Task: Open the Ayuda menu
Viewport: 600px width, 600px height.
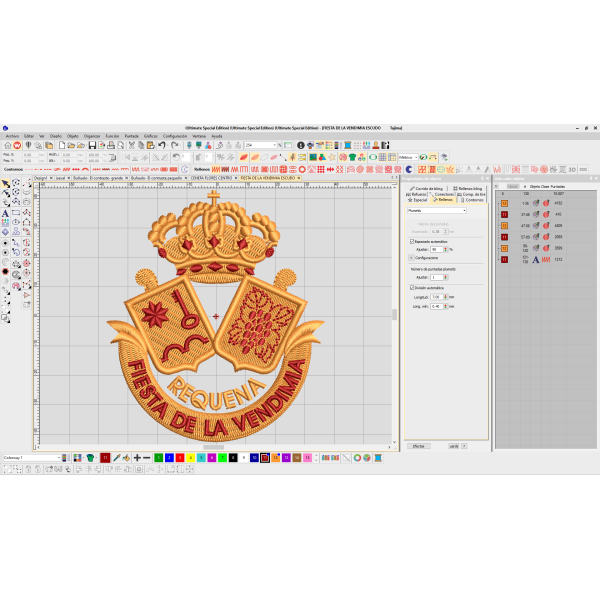Action: click(217, 135)
